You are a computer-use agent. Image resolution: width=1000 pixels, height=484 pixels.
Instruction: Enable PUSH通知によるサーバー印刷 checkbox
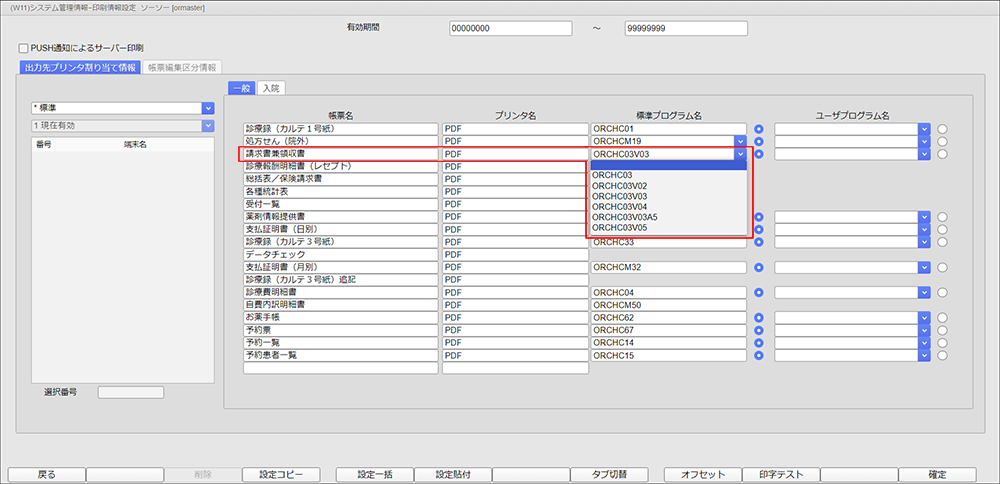tap(24, 48)
